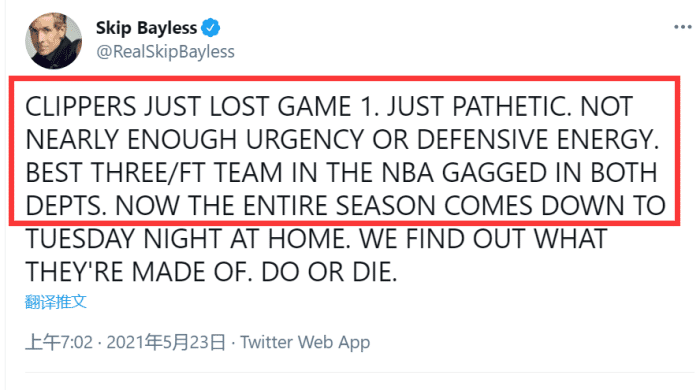Click the 2021年5月23日 date
This screenshot has height=390, width=700.
pos(166,342)
